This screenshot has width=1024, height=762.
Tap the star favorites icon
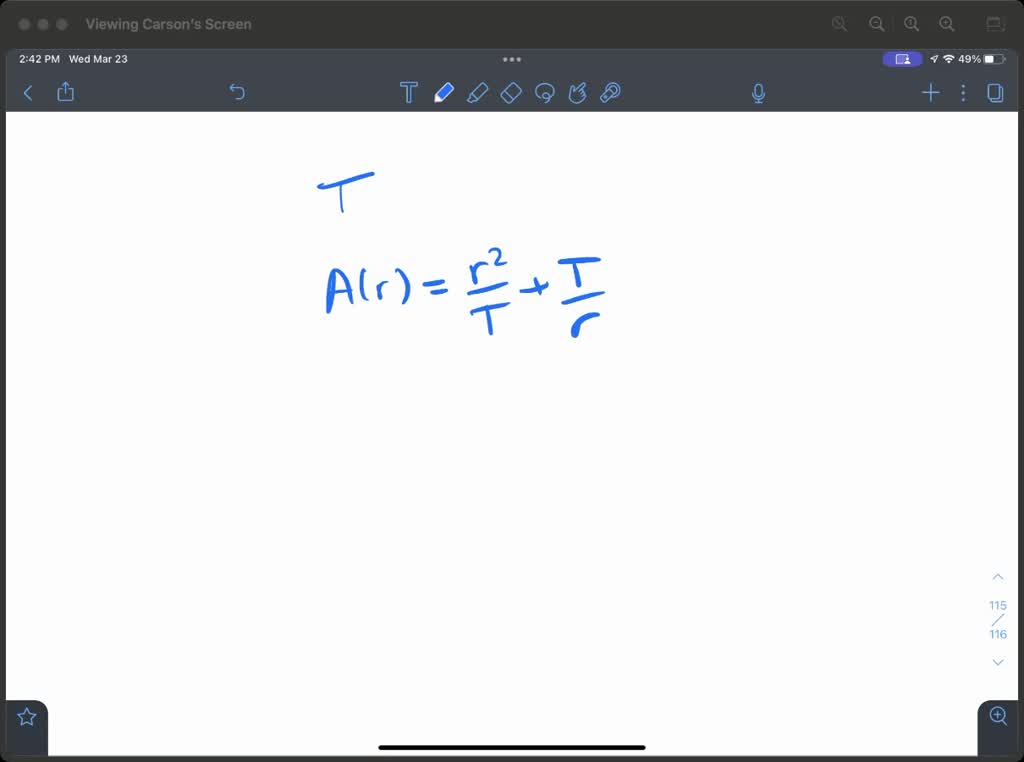[x=26, y=715]
